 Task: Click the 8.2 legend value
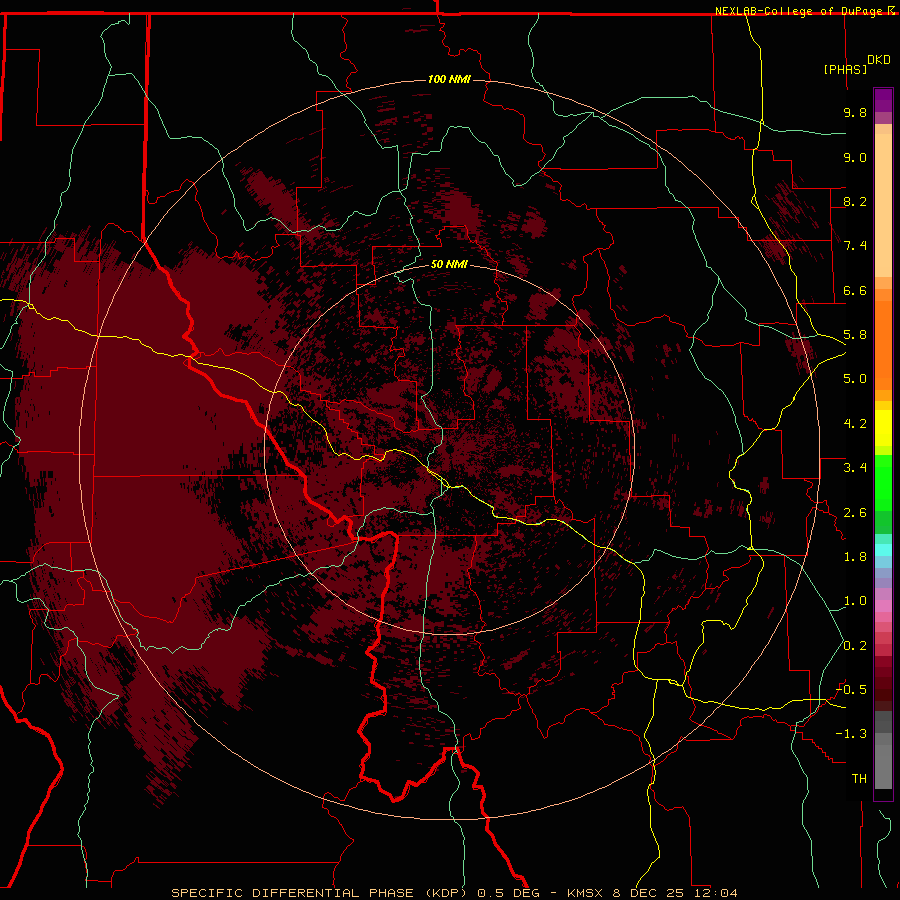pos(855,201)
